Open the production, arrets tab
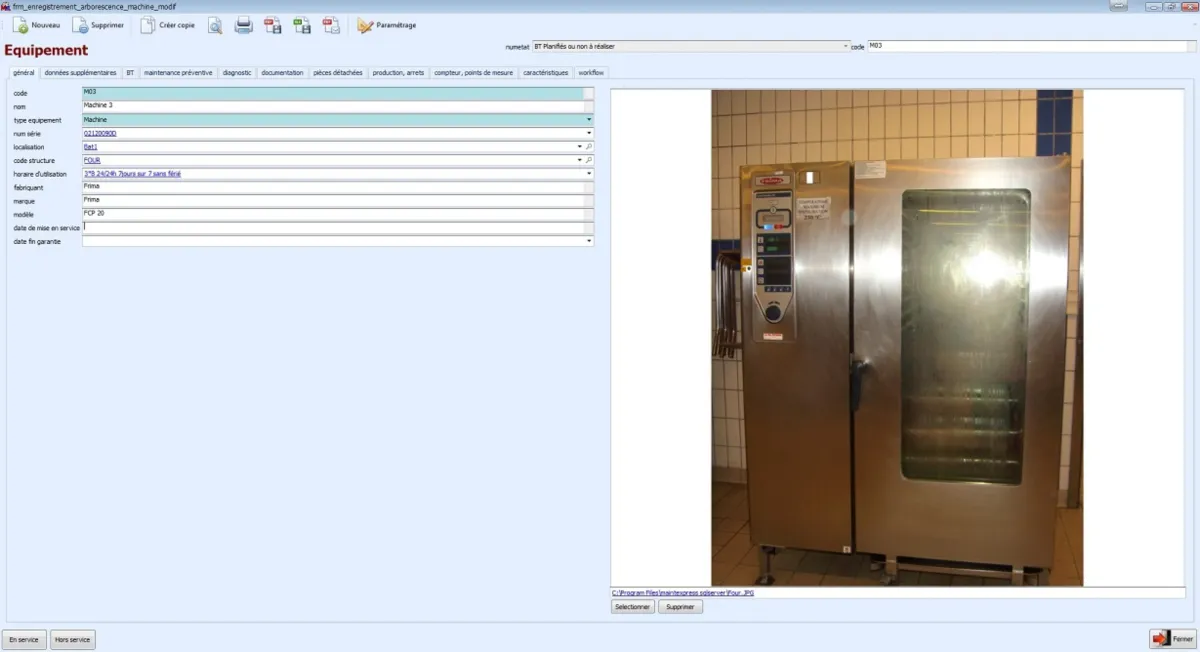This screenshot has width=1200, height=652. coord(398,73)
